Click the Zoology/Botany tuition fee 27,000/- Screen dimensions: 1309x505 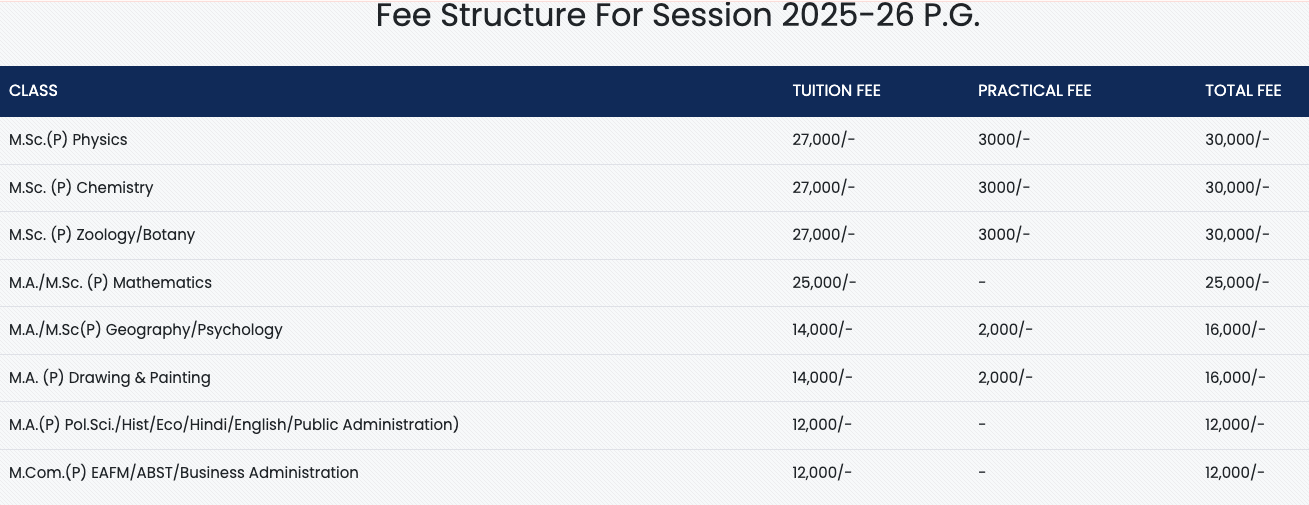824,235
